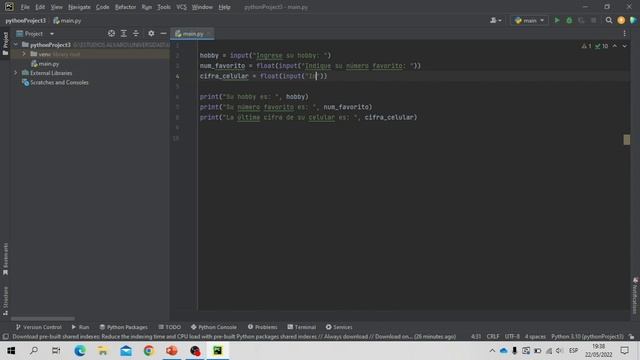Screen dimensions: 640x360
Task: Select Scratches and Consoles in tree
Action: coord(55,82)
